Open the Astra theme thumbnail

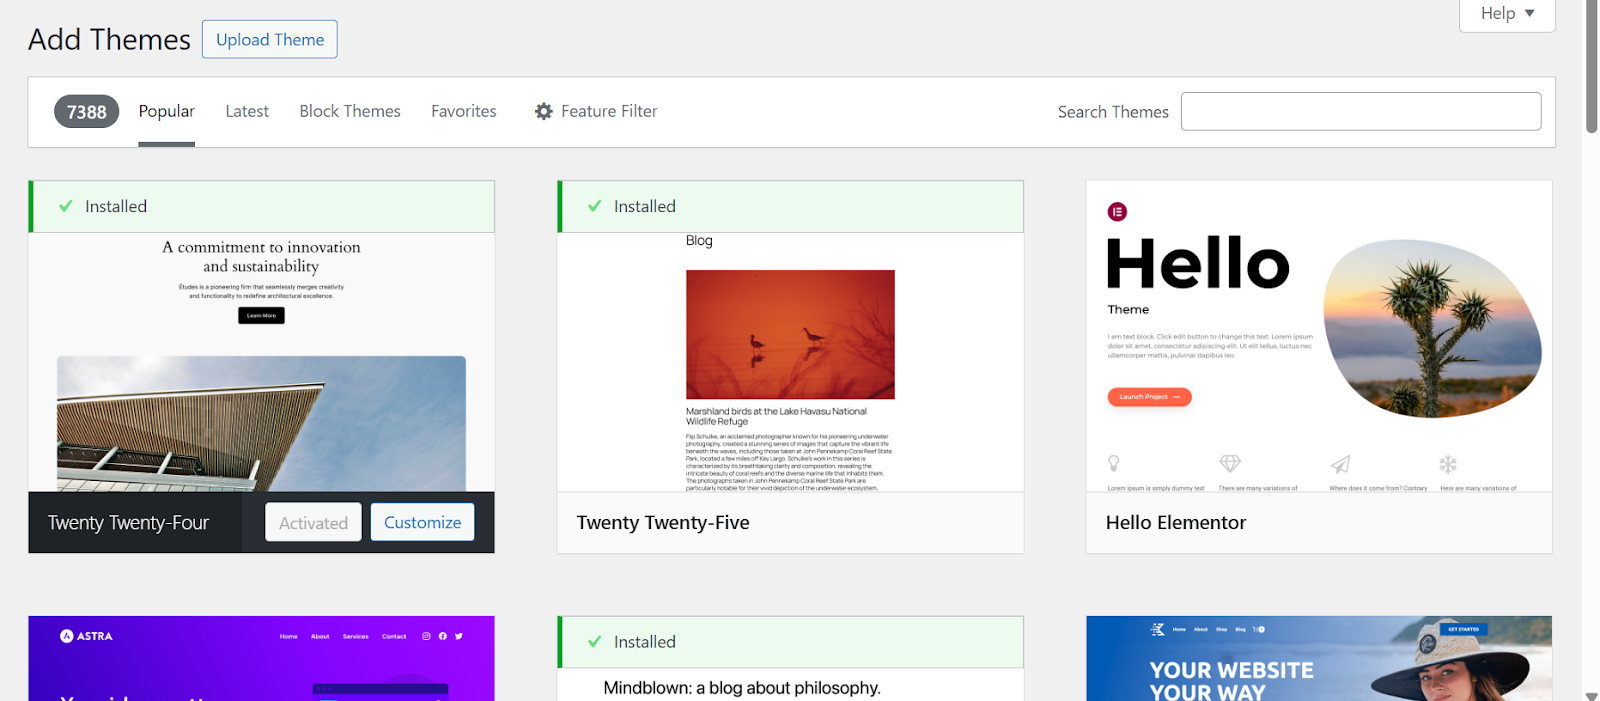pyautogui.click(x=262, y=658)
